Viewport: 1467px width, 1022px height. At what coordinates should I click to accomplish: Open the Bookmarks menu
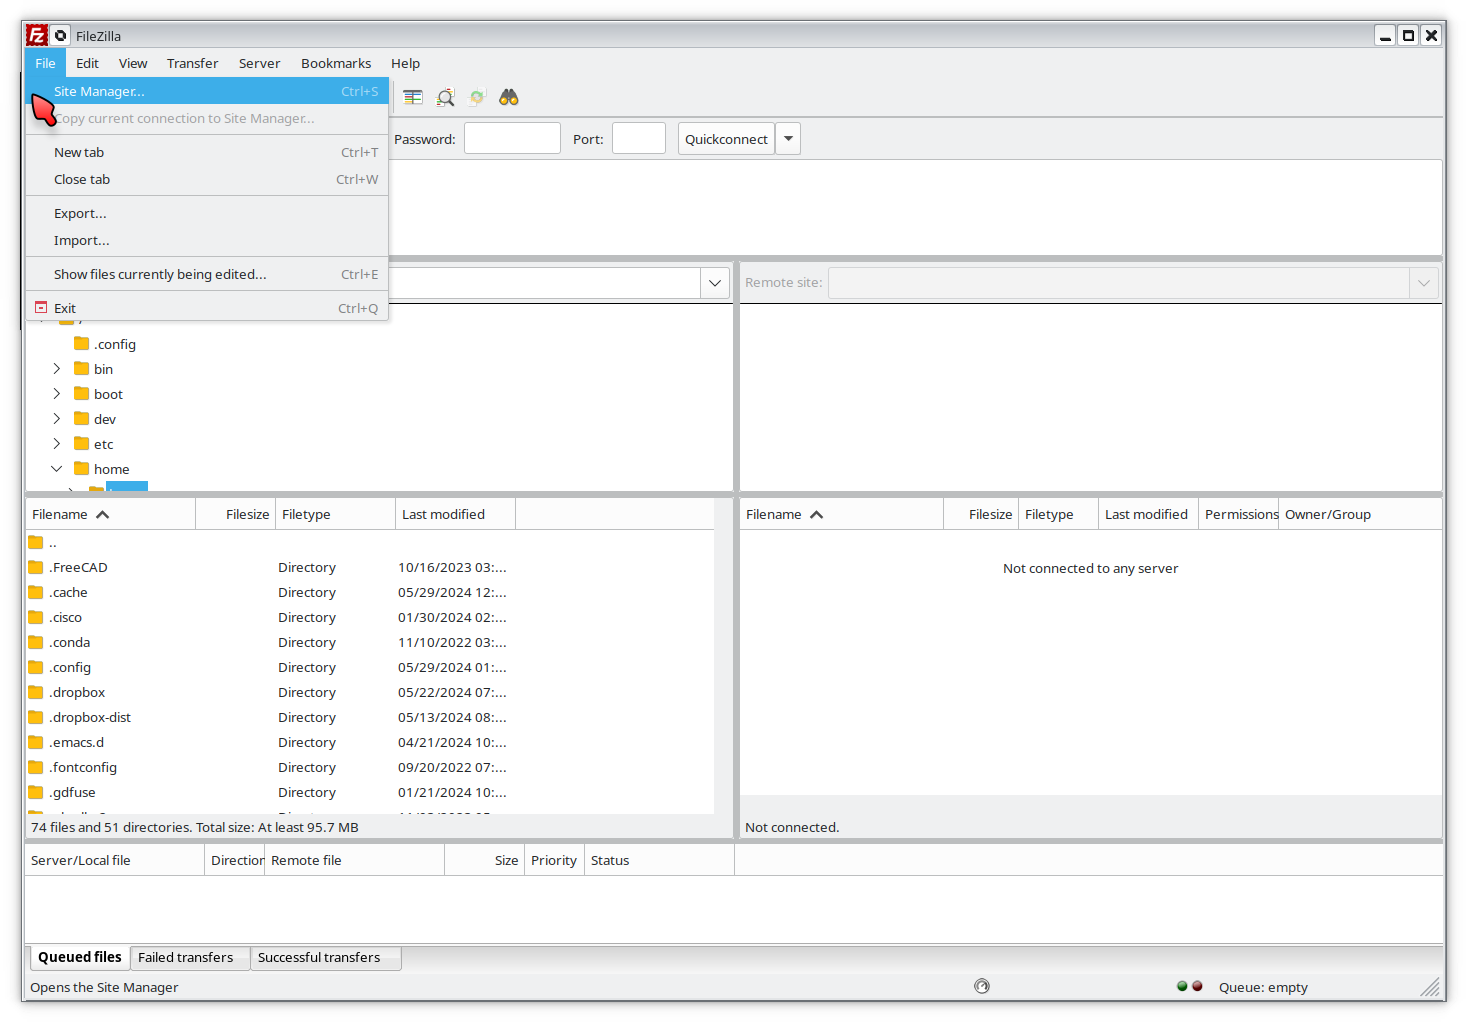point(336,63)
